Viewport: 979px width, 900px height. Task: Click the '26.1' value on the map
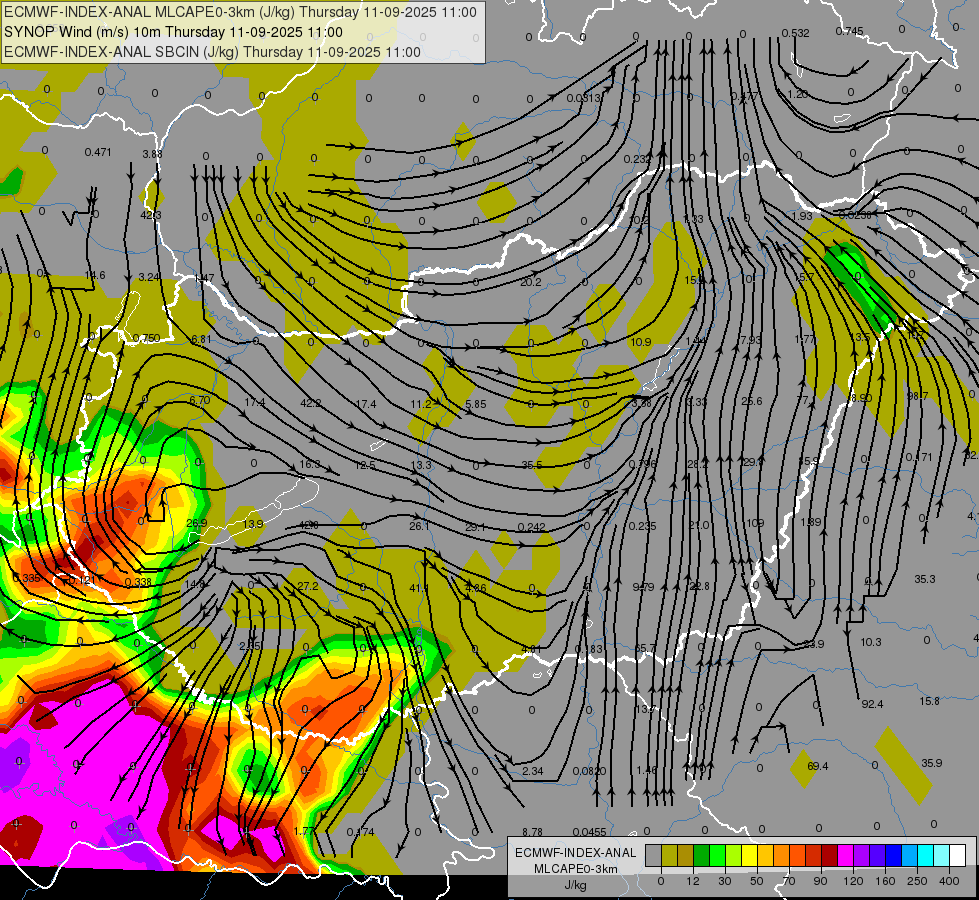pyautogui.click(x=419, y=526)
